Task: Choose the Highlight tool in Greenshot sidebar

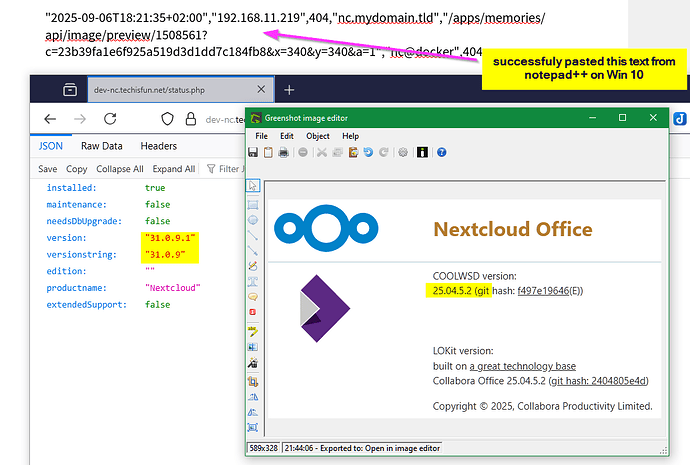Action: [253, 329]
